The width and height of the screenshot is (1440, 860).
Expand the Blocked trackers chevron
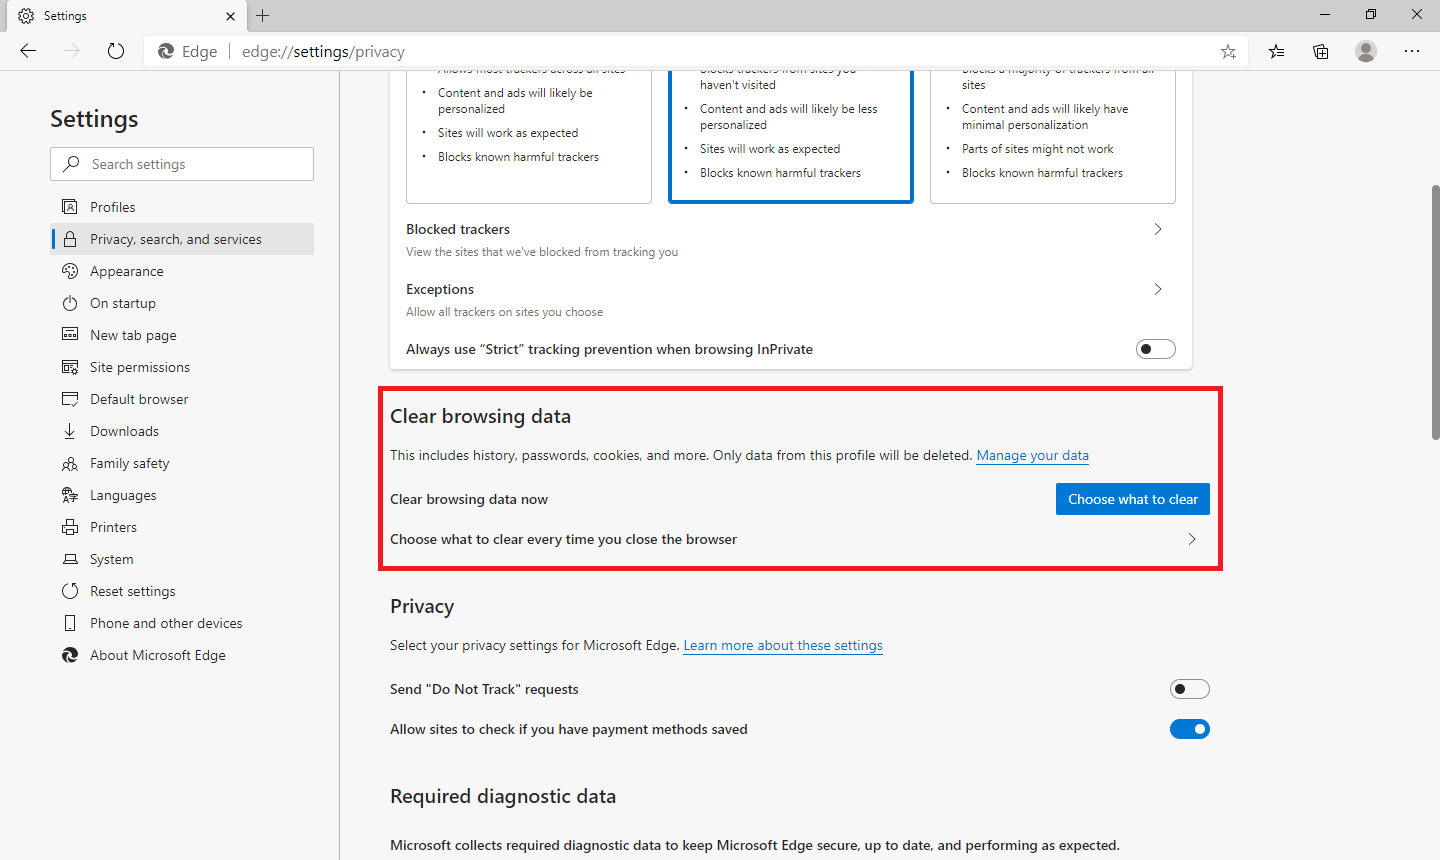1158,229
